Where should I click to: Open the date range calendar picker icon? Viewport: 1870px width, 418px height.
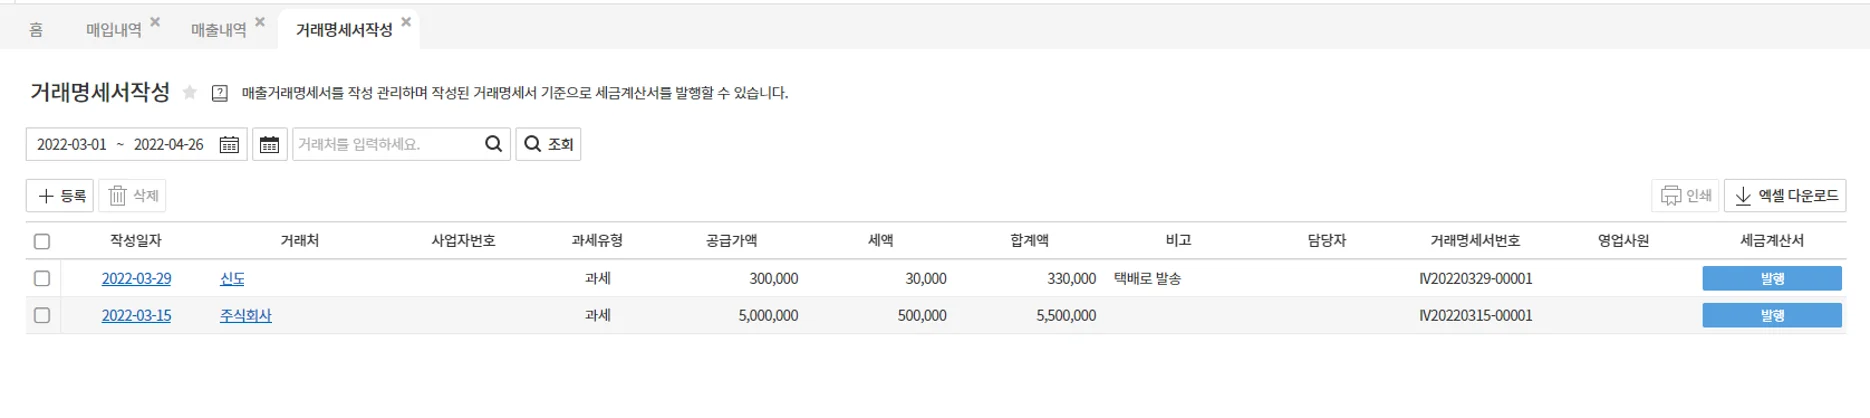(x=229, y=145)
